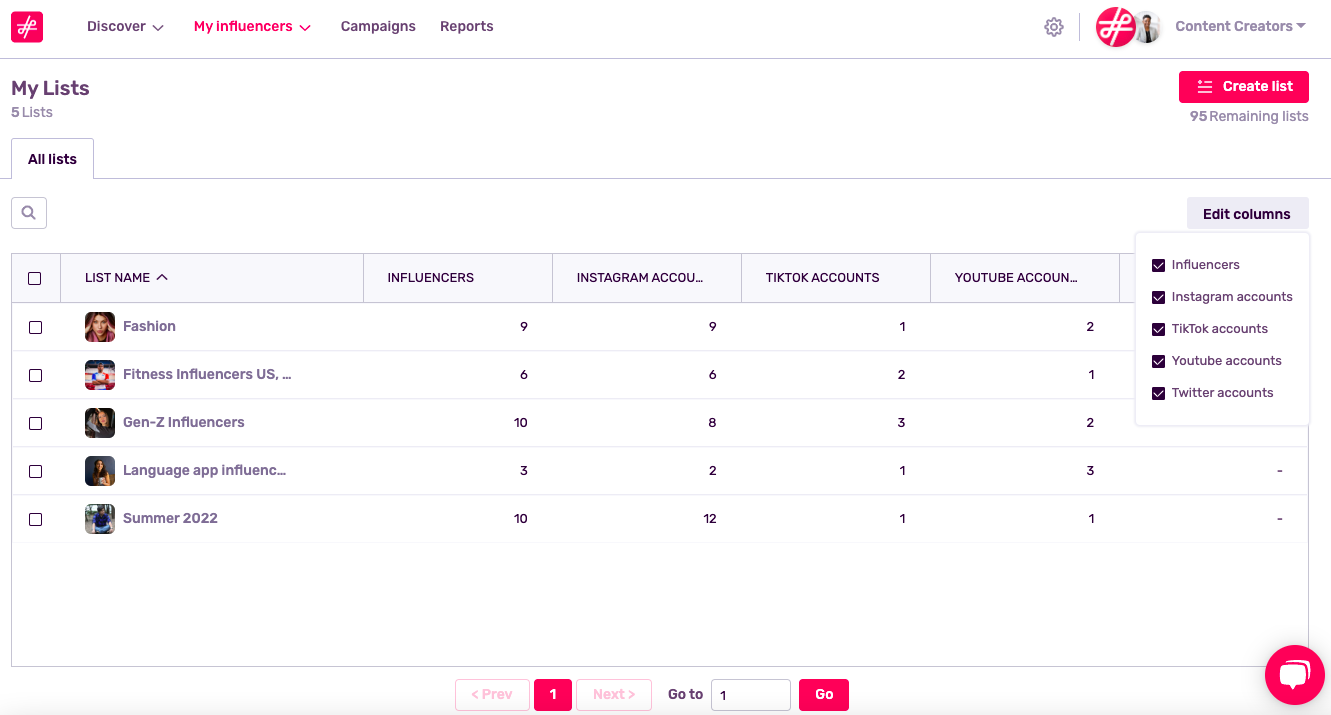Click the Edit columns button
Image resolution: width=1331 pixels, height=715 pixels.
click(1247, 213)
